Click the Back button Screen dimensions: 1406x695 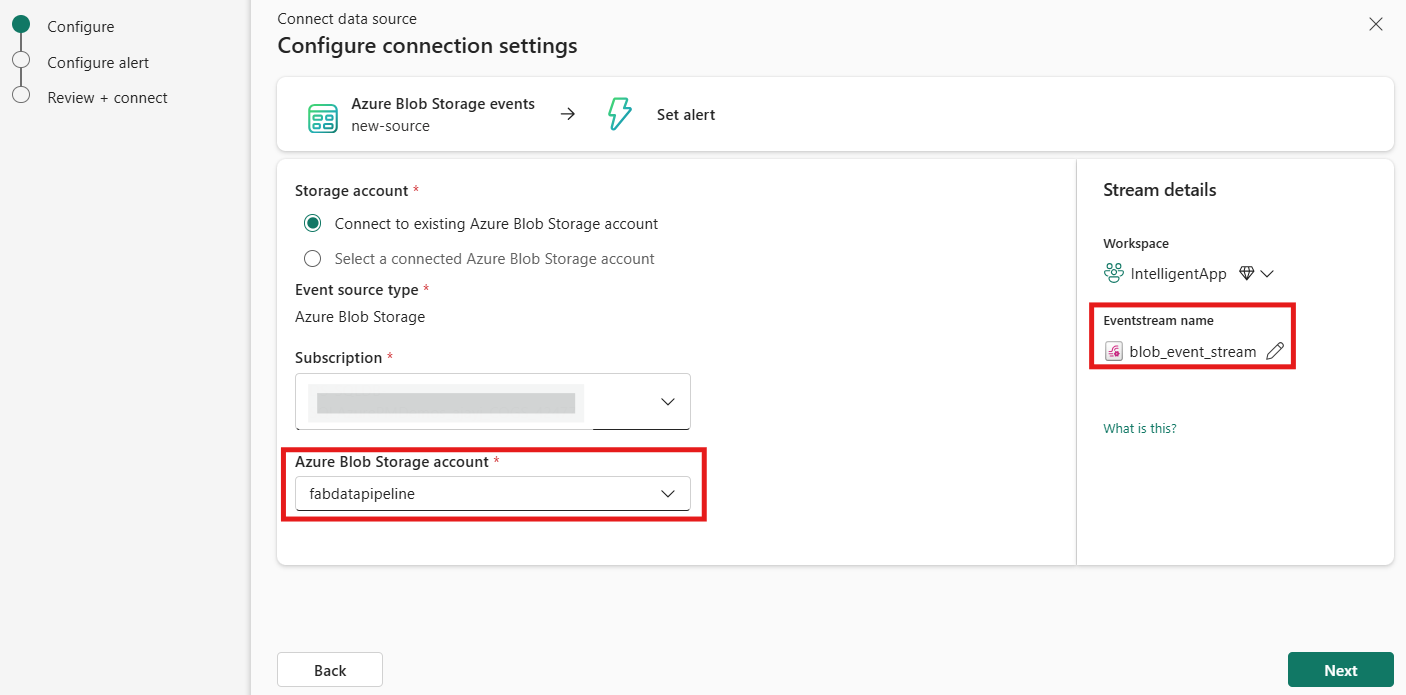tap(330, 670)
